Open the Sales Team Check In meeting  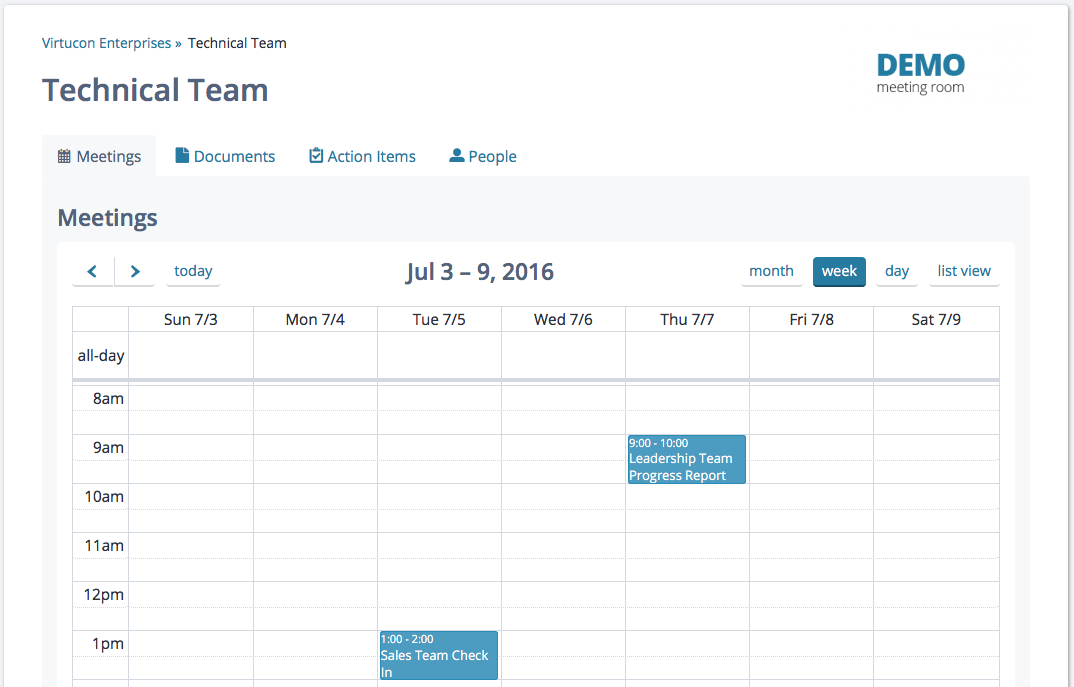(438, 655)
